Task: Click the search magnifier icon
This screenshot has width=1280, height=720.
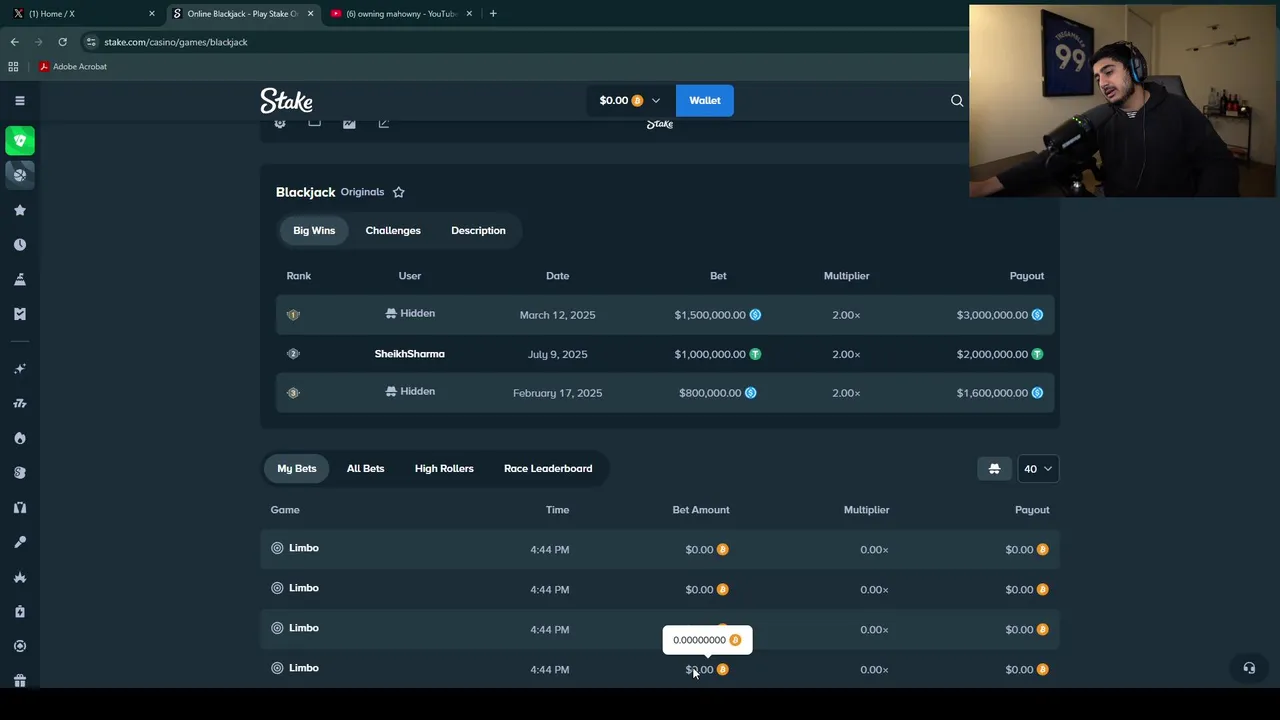Action: coord(957,100)
